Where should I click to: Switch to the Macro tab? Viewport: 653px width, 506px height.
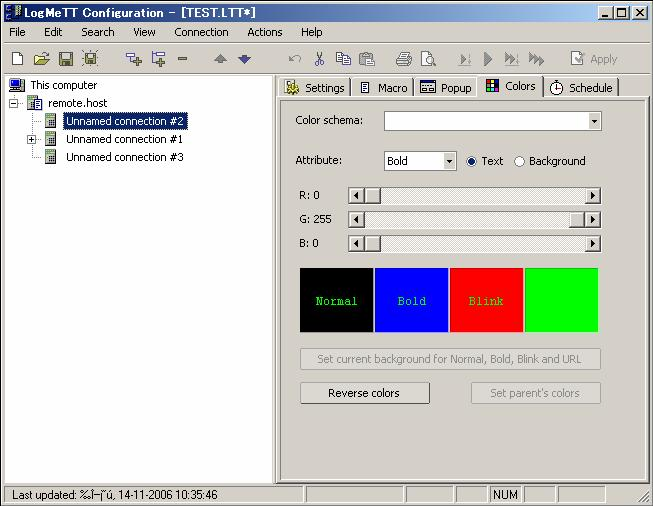coord(383,87)
